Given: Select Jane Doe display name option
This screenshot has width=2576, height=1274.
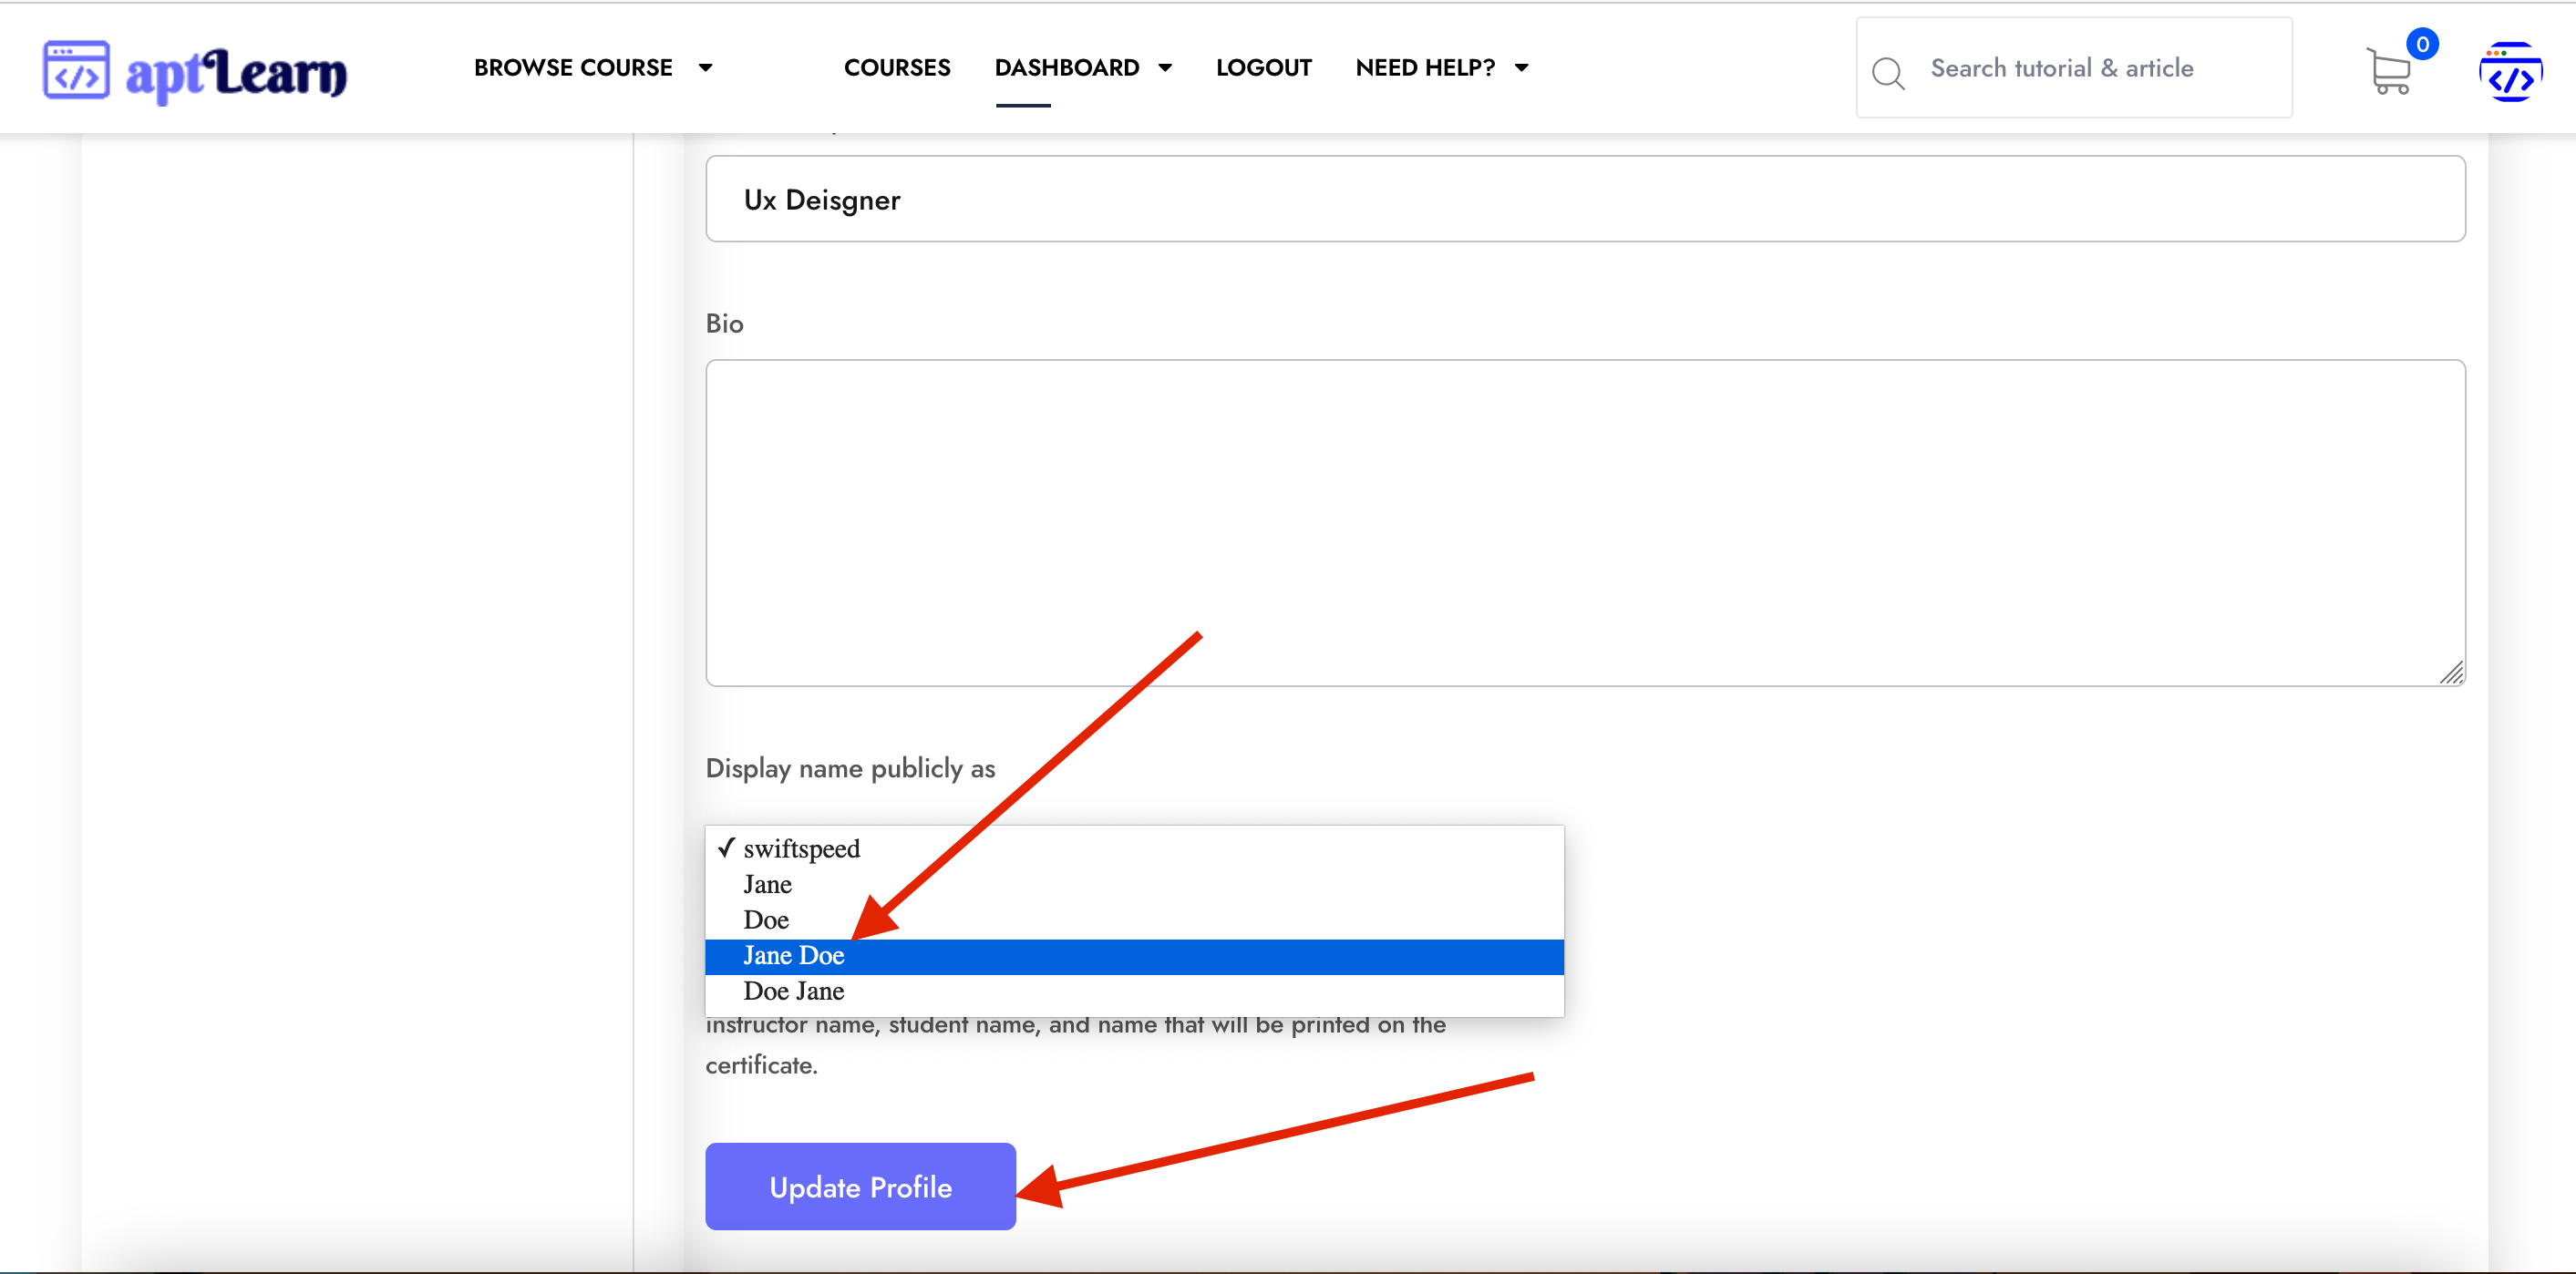Looking at the screenshot, I should 1134,956.
